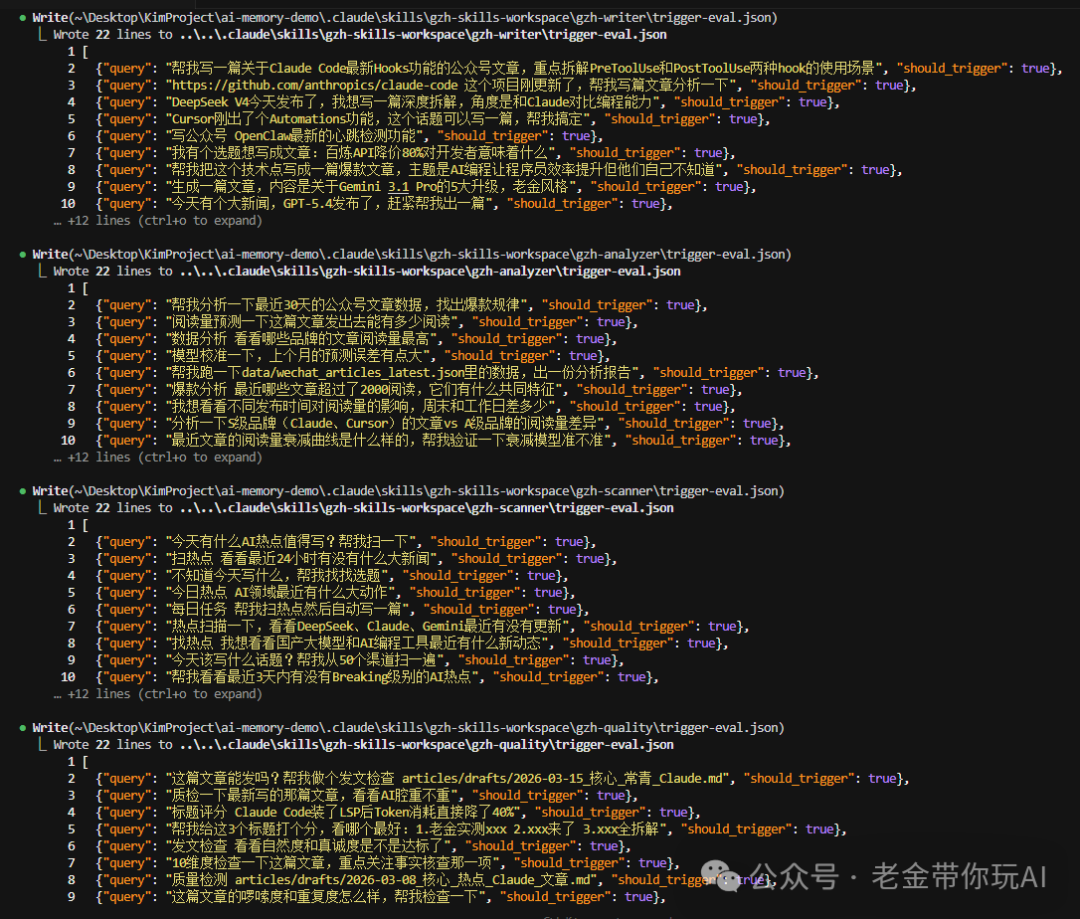The height and width of the screenshot is (919, 1080).
Task: Click the Write header for gzh-writer trigger-eval.json
Action: point(405,17)
